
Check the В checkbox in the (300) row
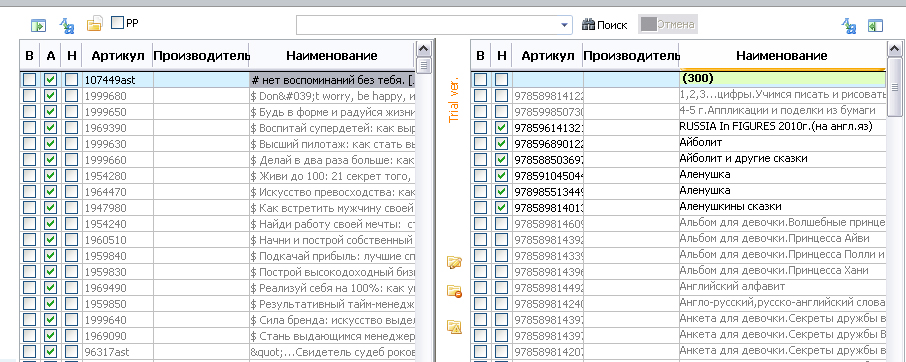480,80
